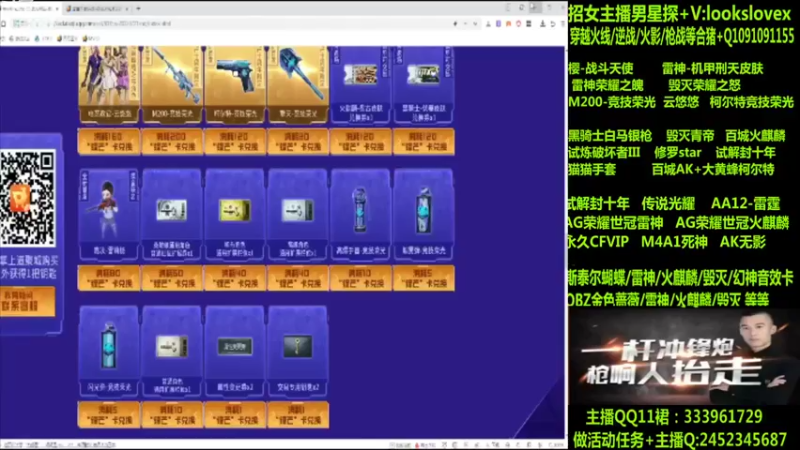Click redeem button under fire kirin ticket
Screen dimensions: 800x450
pyautogui.click(x=361, y=141)
